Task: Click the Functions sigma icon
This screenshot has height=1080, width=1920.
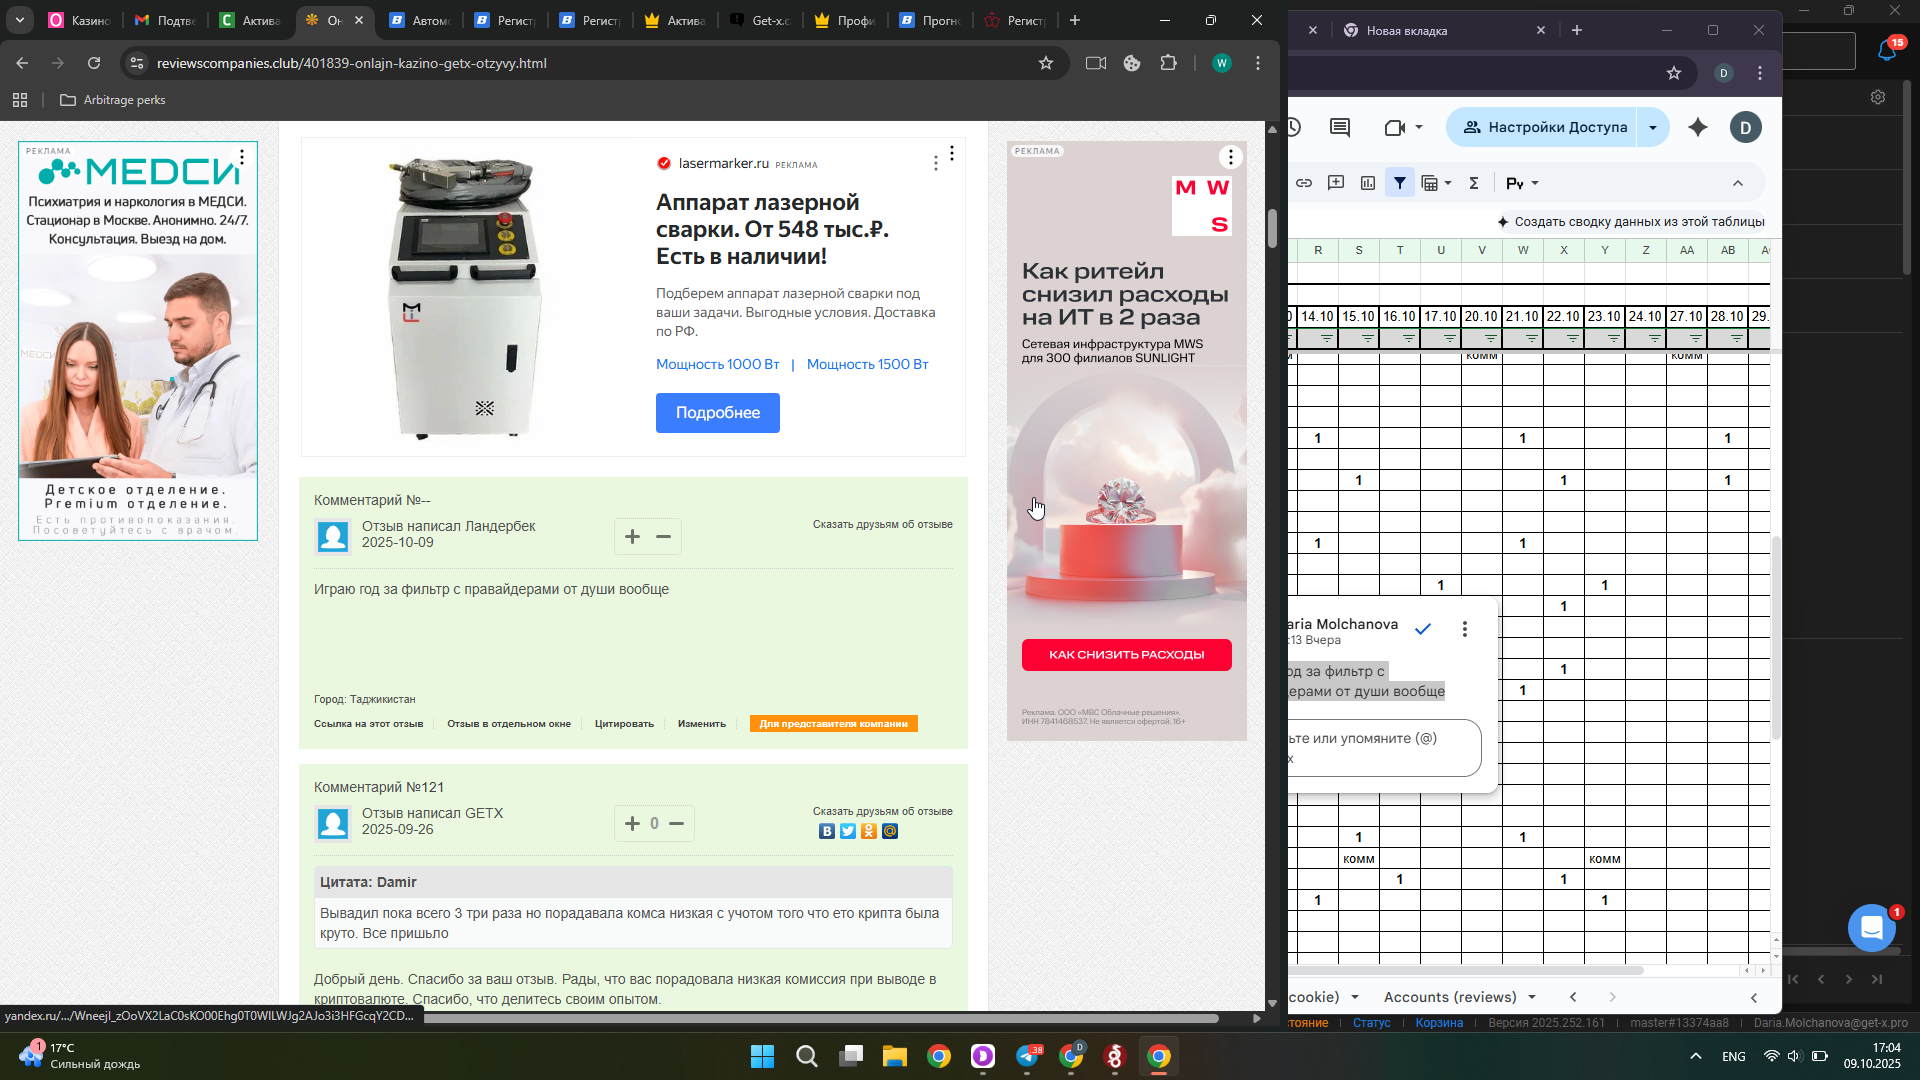Action: pyautogui.click(x=1473, y=183)
